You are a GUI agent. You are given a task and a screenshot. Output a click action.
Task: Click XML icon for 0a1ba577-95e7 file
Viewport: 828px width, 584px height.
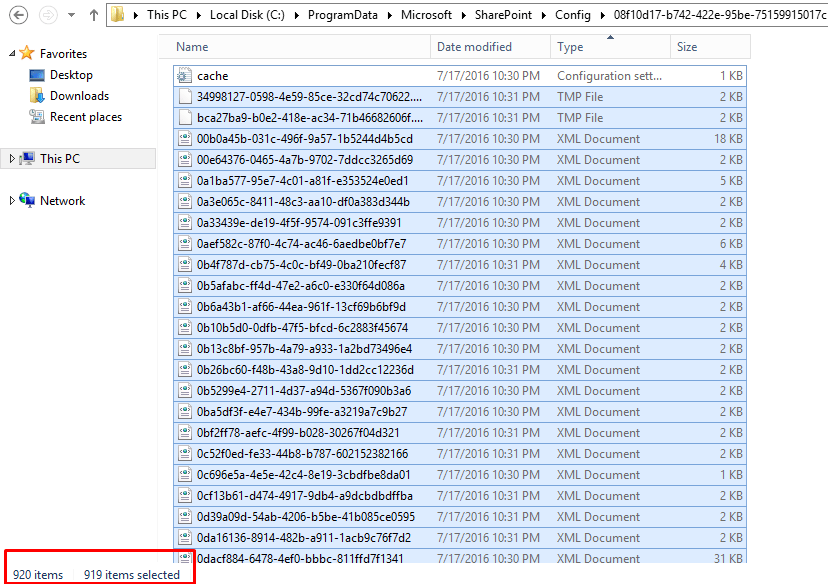click(x=184, y=181)
